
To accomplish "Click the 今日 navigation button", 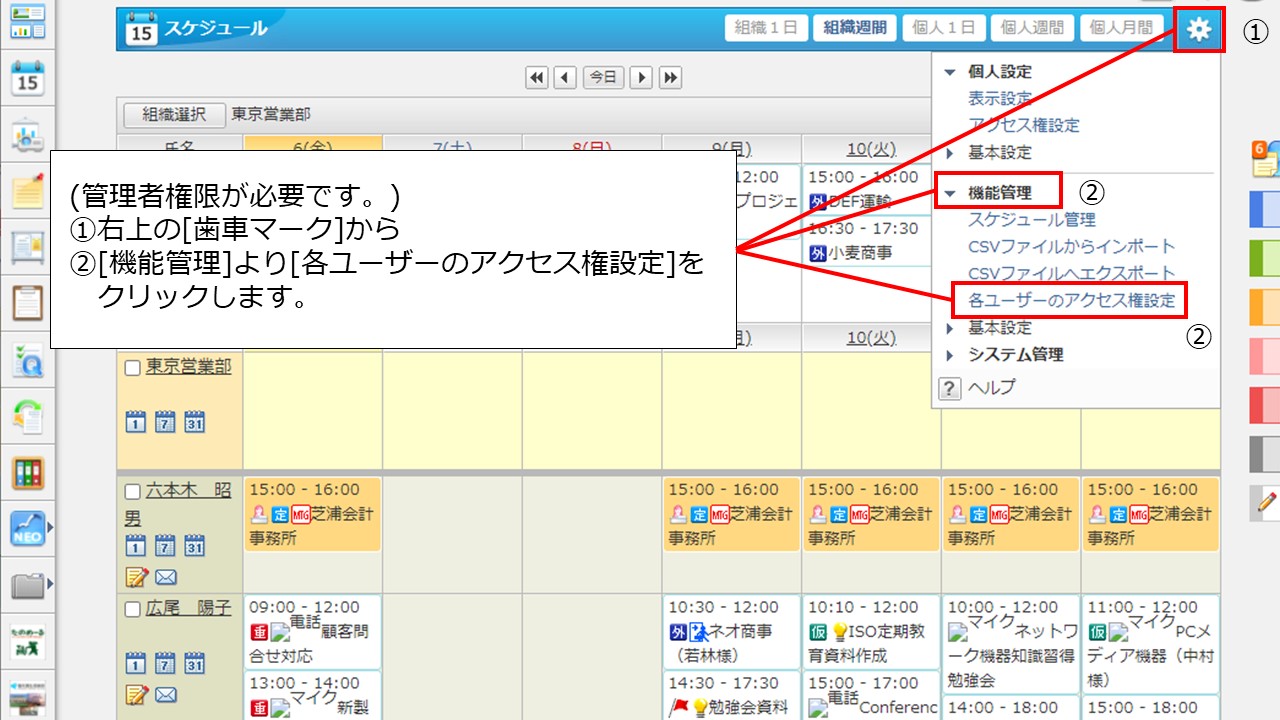I will click(602, 77).
